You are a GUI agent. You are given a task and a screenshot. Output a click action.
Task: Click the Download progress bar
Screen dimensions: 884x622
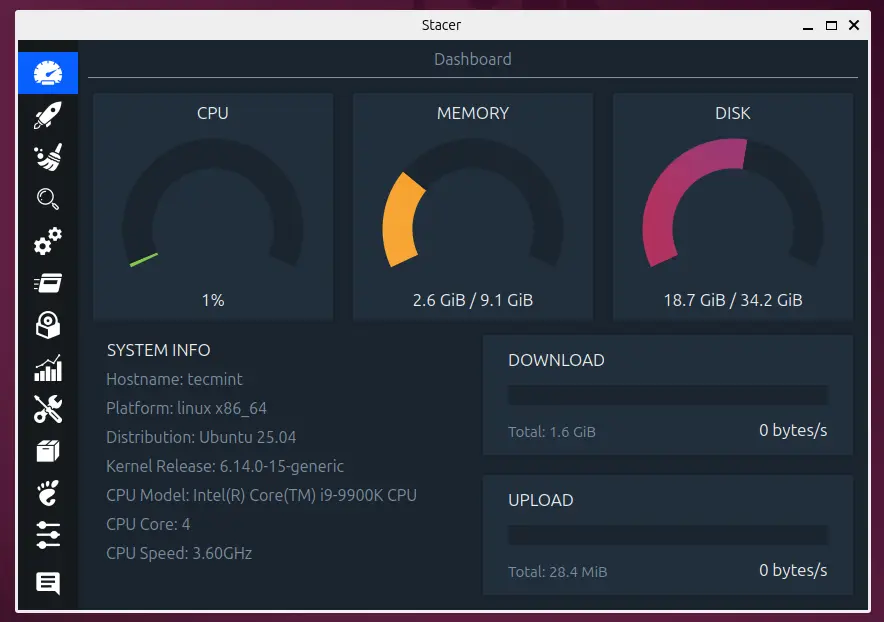(667, 394)
